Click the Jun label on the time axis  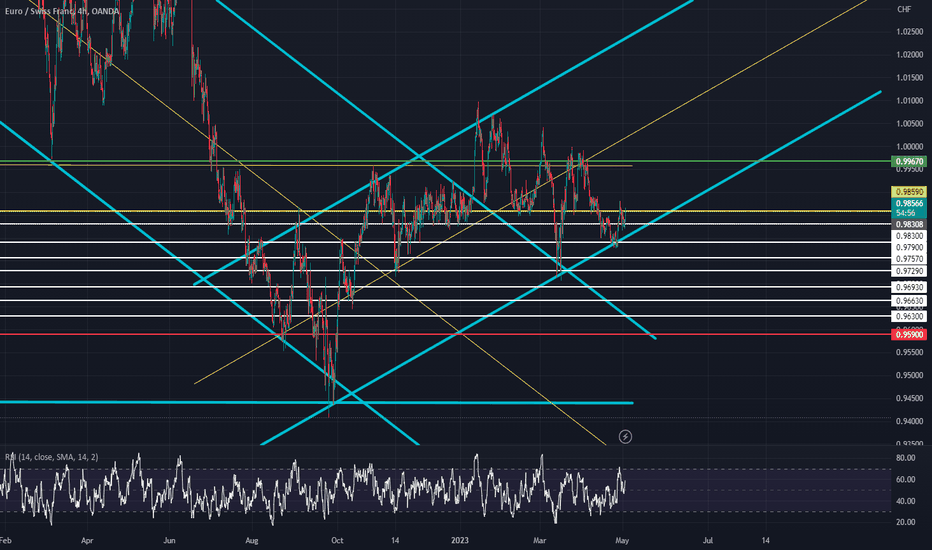click(169, 540)
